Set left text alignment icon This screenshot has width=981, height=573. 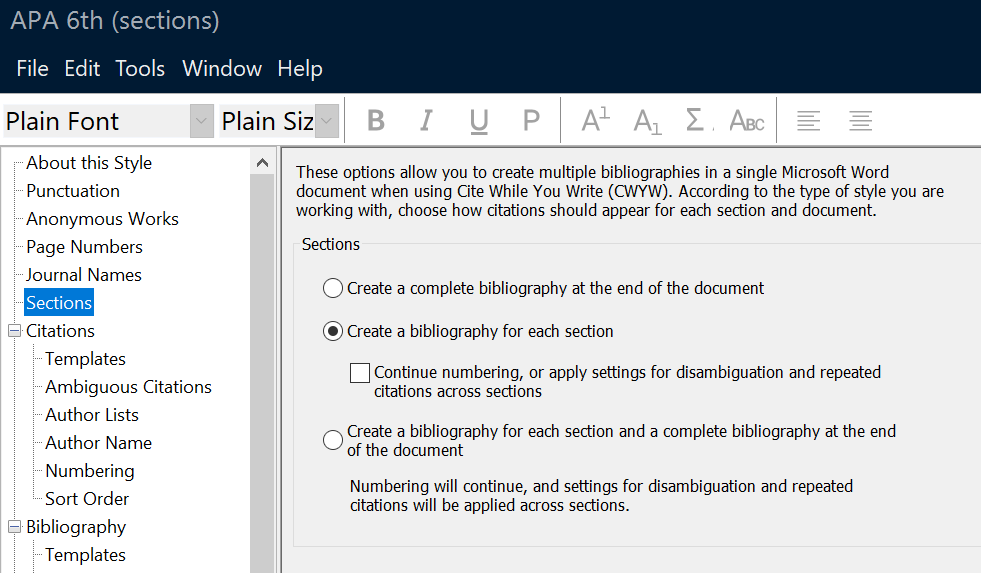coord(808,120)
